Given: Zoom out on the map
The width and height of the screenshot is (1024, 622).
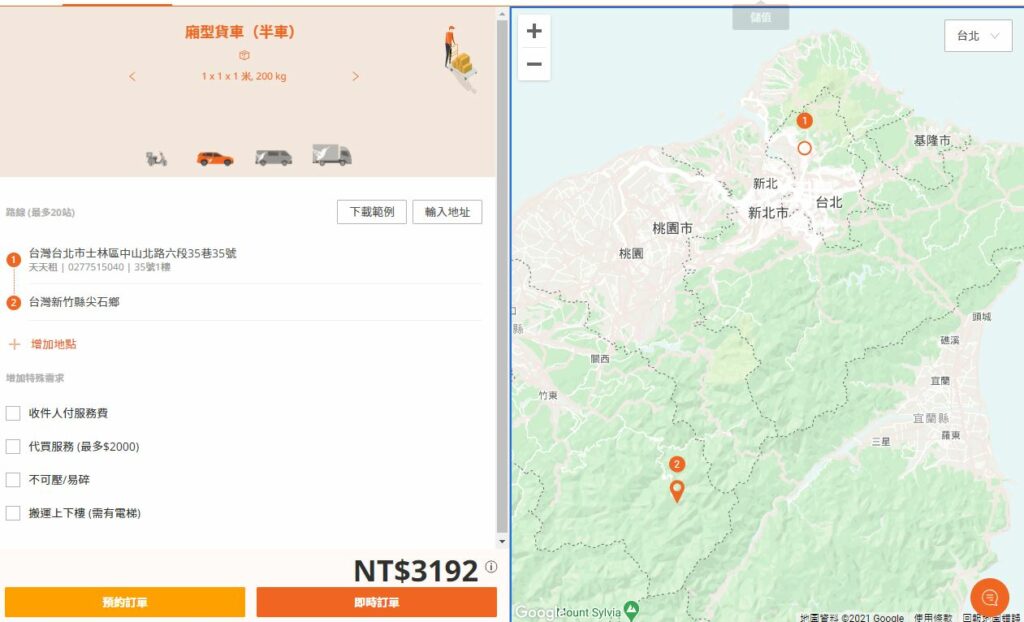Looking at the screenshot, I should tap(534, 64).
